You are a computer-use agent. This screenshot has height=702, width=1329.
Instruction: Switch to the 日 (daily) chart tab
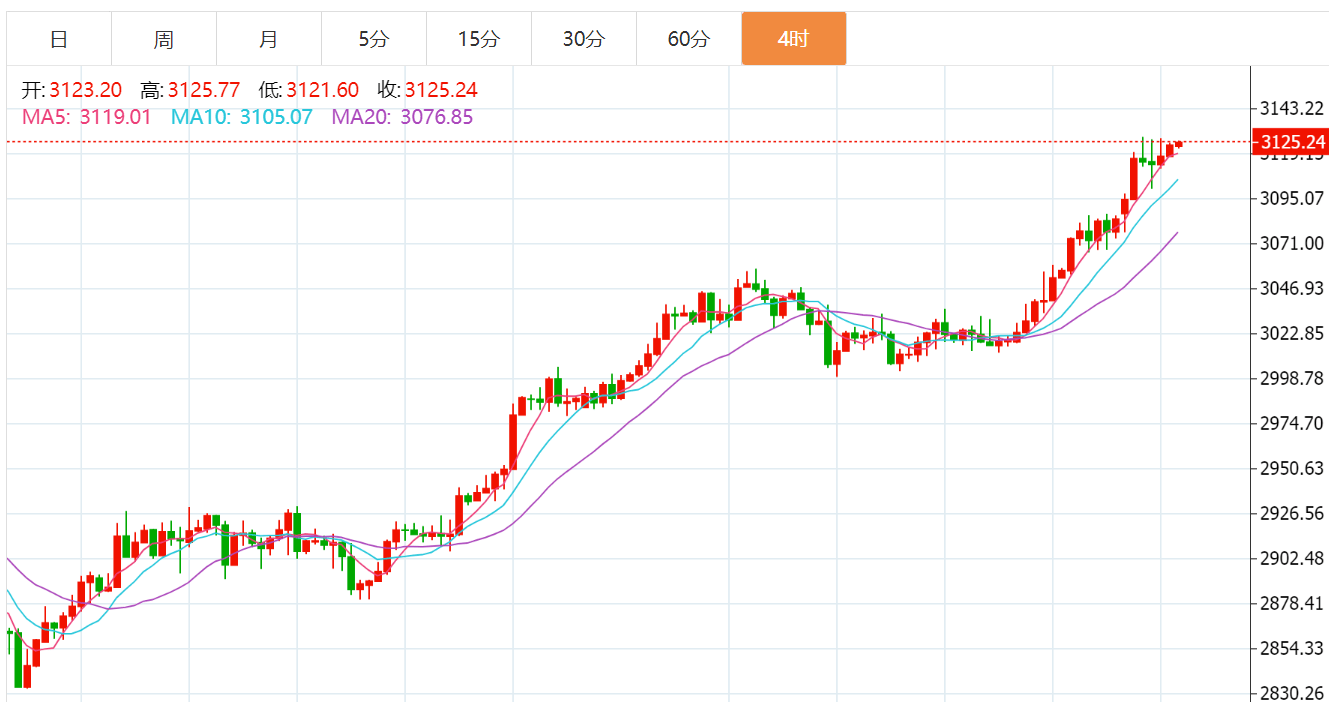pos(59,39)
